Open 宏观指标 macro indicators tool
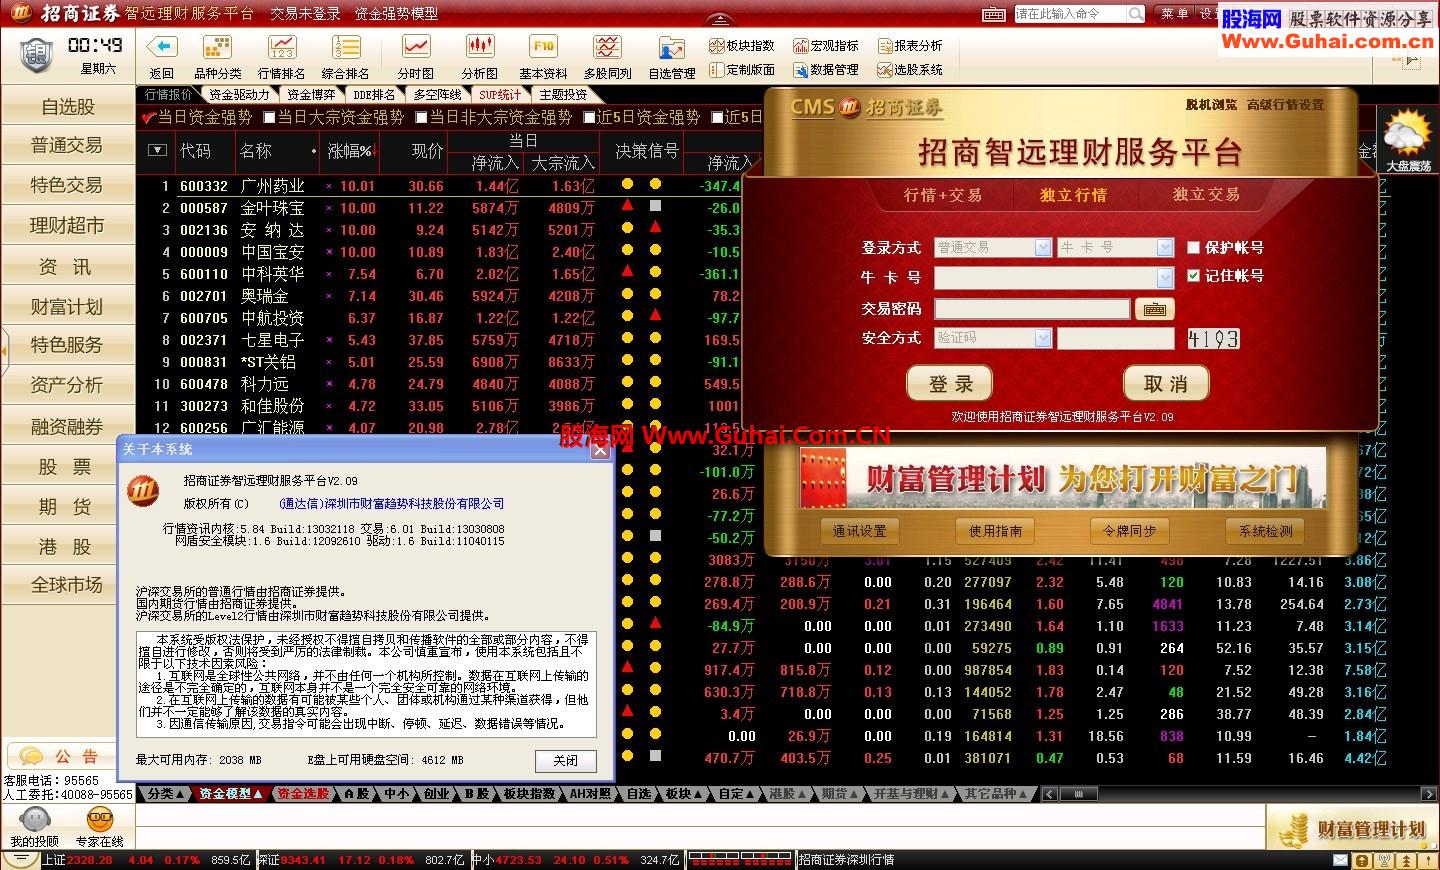Viewport: 1440px width, 870px height. [825, 46]
